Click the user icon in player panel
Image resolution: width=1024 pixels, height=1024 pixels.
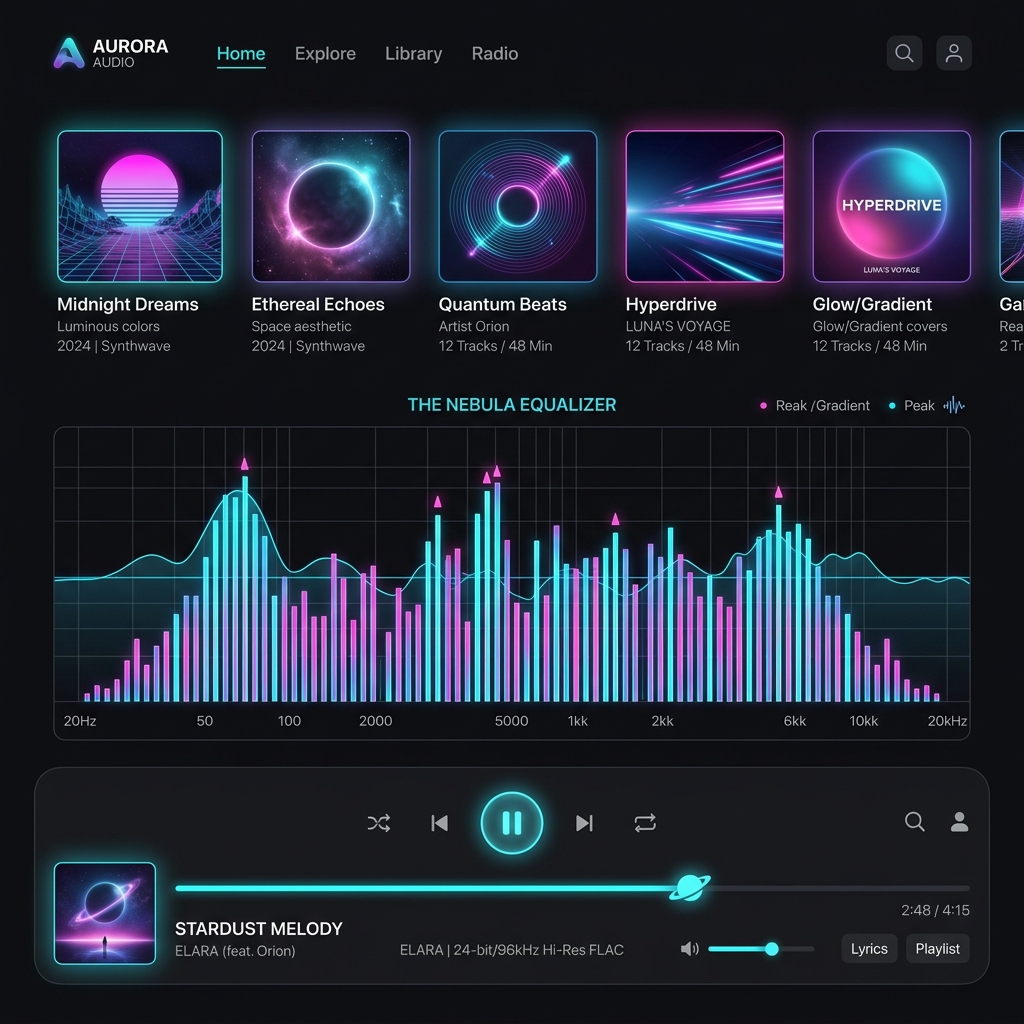click(959, 822)
